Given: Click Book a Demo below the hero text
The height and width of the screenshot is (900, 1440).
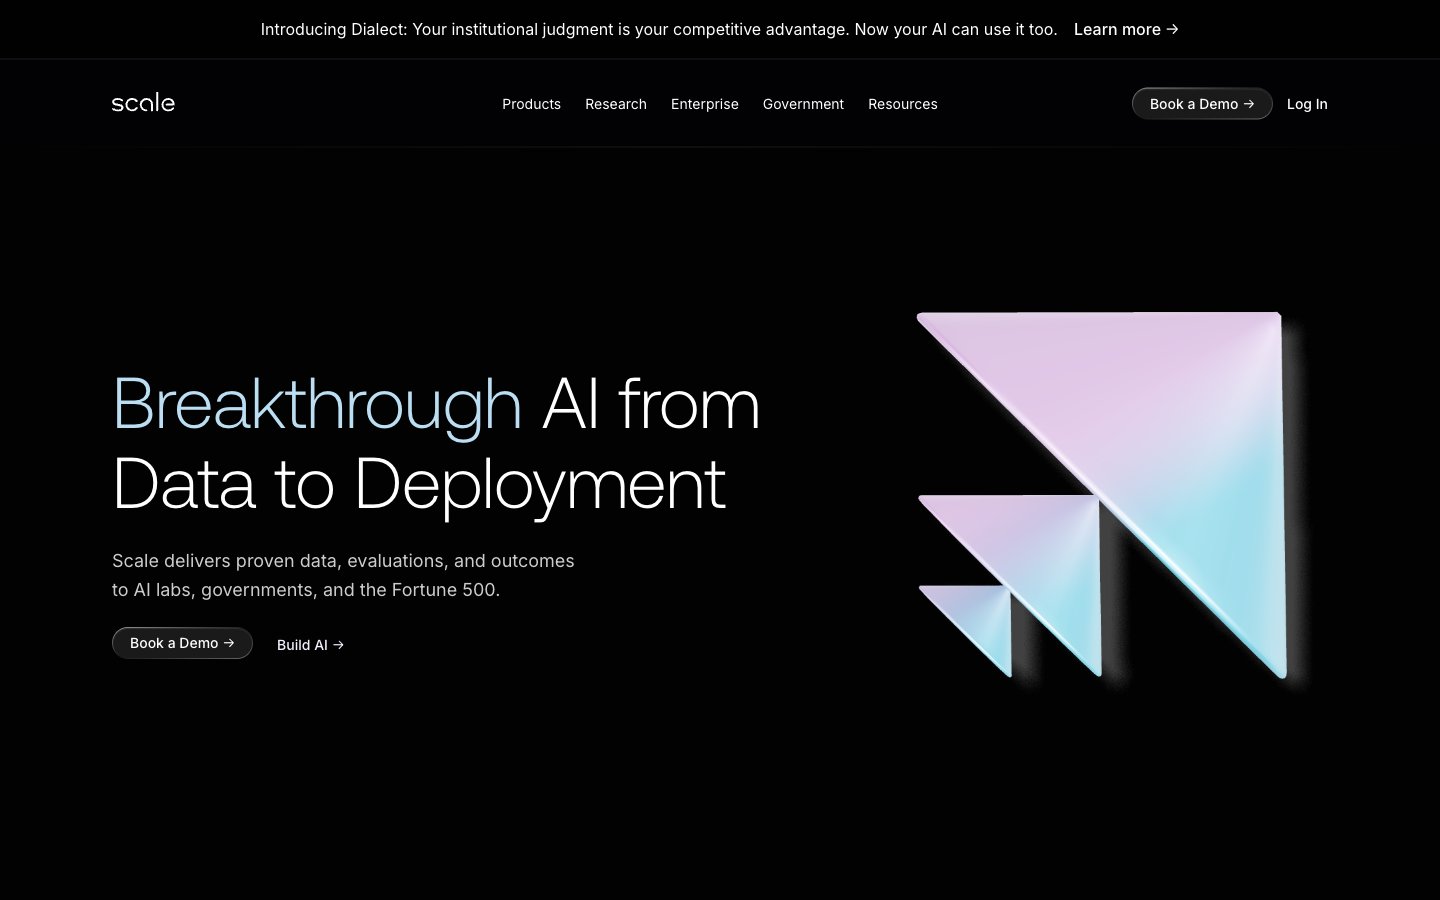Looking at the screenshot, I should 182,643.
